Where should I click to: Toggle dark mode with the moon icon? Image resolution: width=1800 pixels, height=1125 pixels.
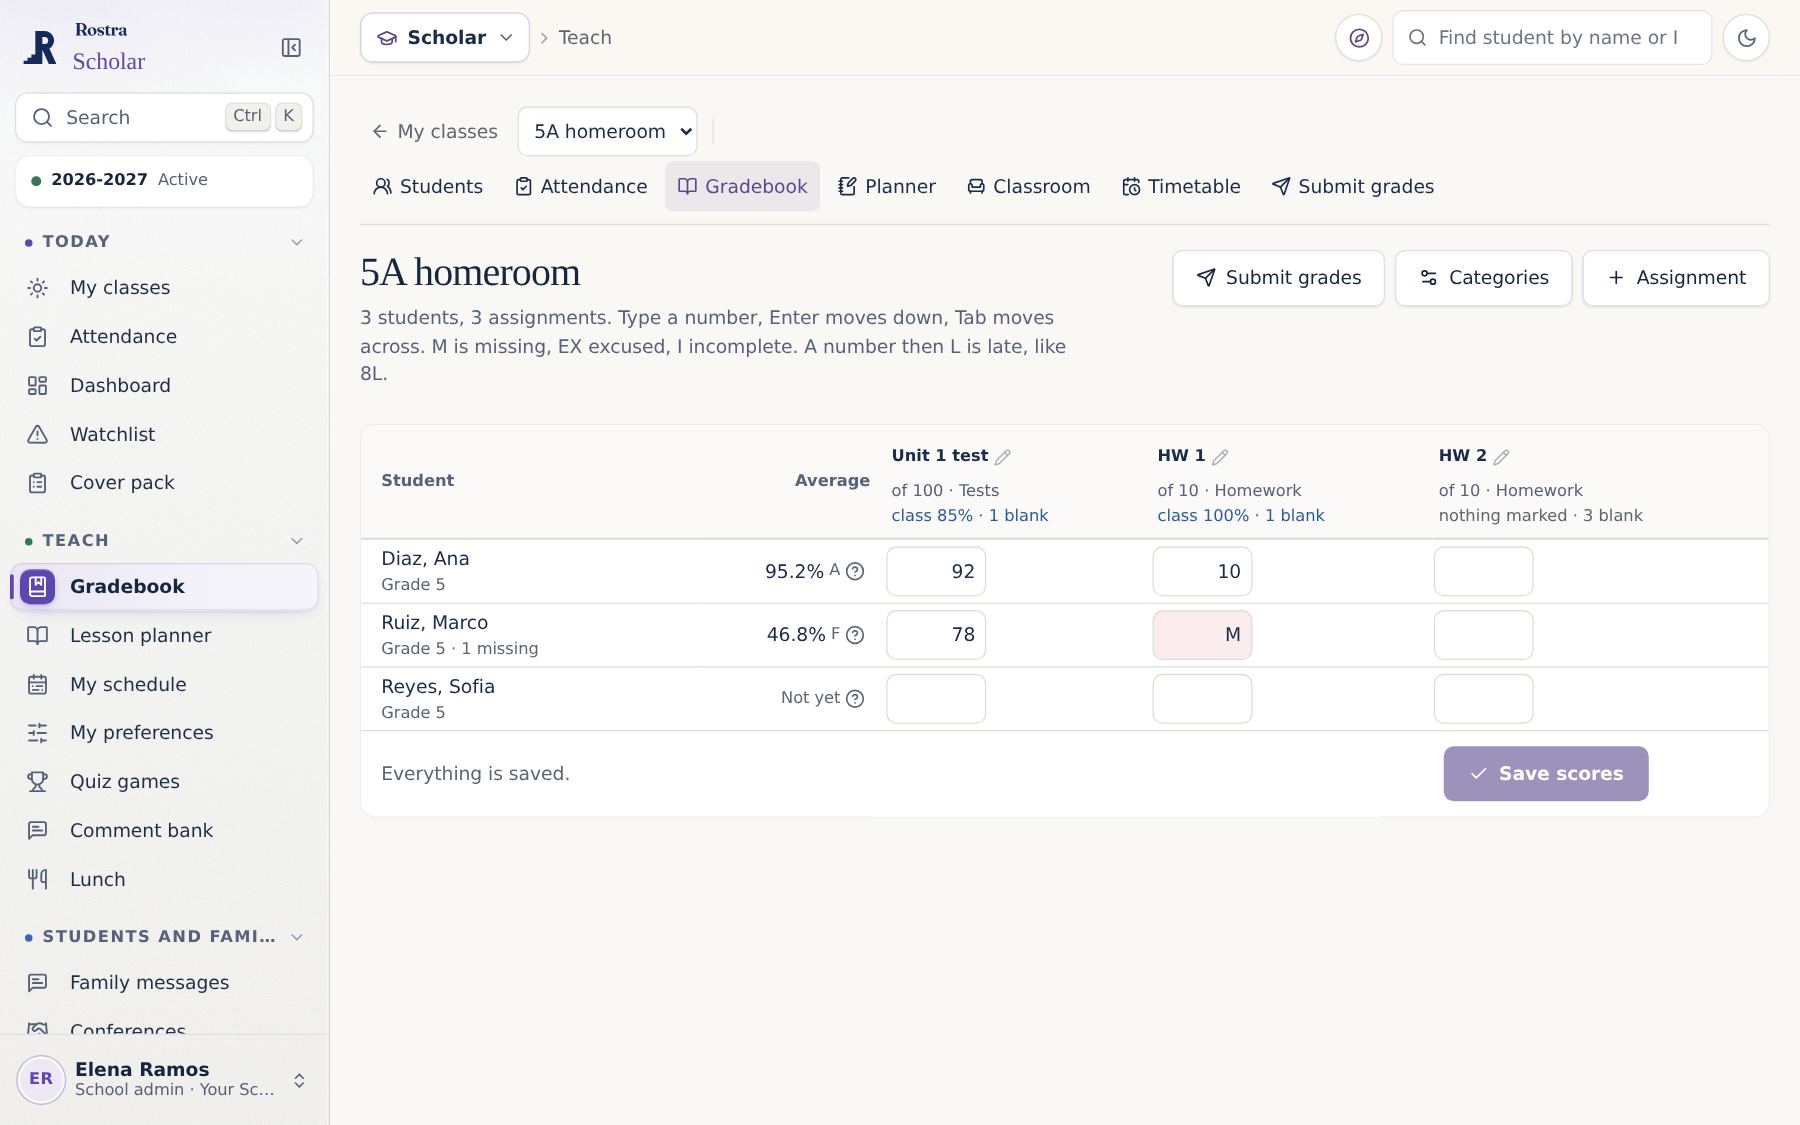click(x=1746, y=38)
